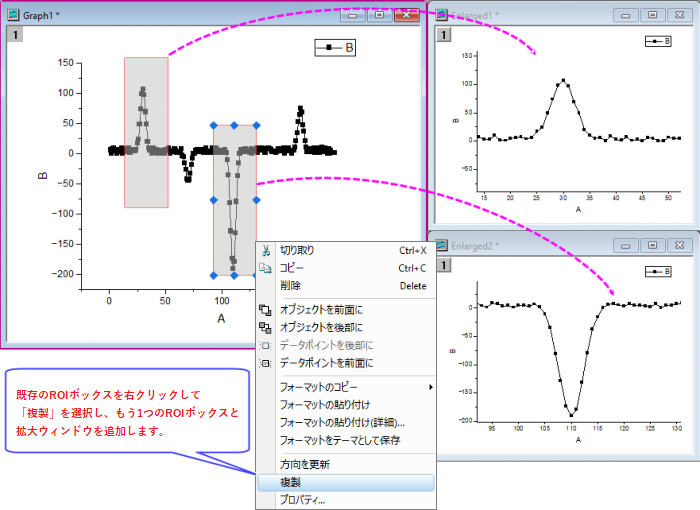Screen dimensions: 700x510
Task: Click layer 1 button in Graph1
Action: click(x=15, y=35)
